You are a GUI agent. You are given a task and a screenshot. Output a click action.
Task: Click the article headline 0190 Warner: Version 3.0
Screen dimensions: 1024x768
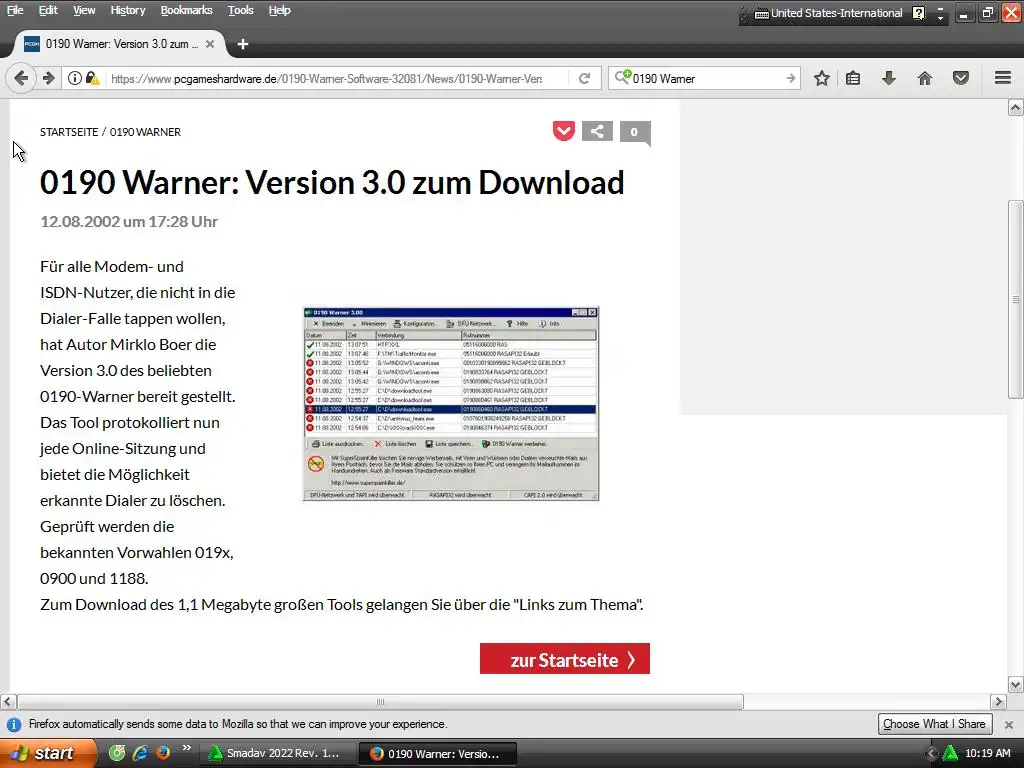click(x=332, y=182)
